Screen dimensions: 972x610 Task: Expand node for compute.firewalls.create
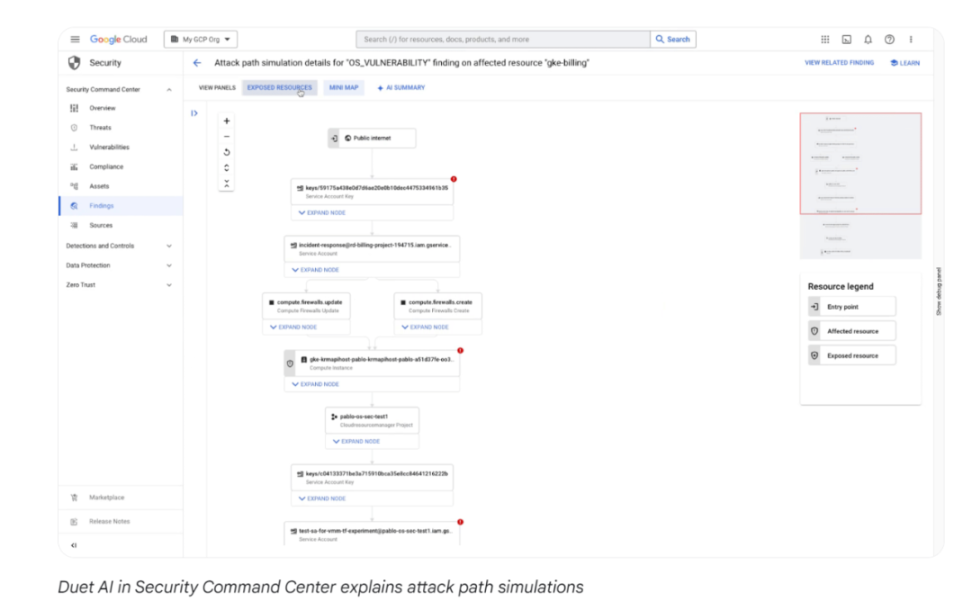[425, 327]
